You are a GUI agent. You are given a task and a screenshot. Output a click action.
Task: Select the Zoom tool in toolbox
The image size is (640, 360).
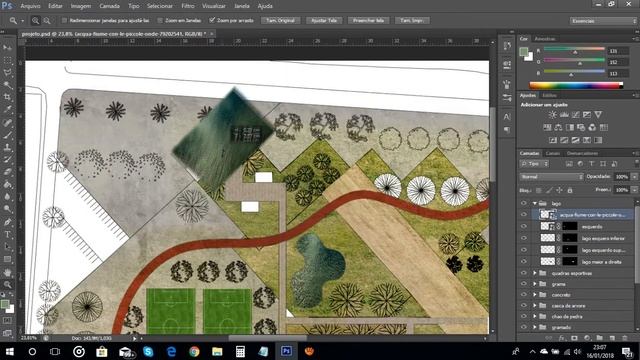pyautogui.click(x=7, y=284)
